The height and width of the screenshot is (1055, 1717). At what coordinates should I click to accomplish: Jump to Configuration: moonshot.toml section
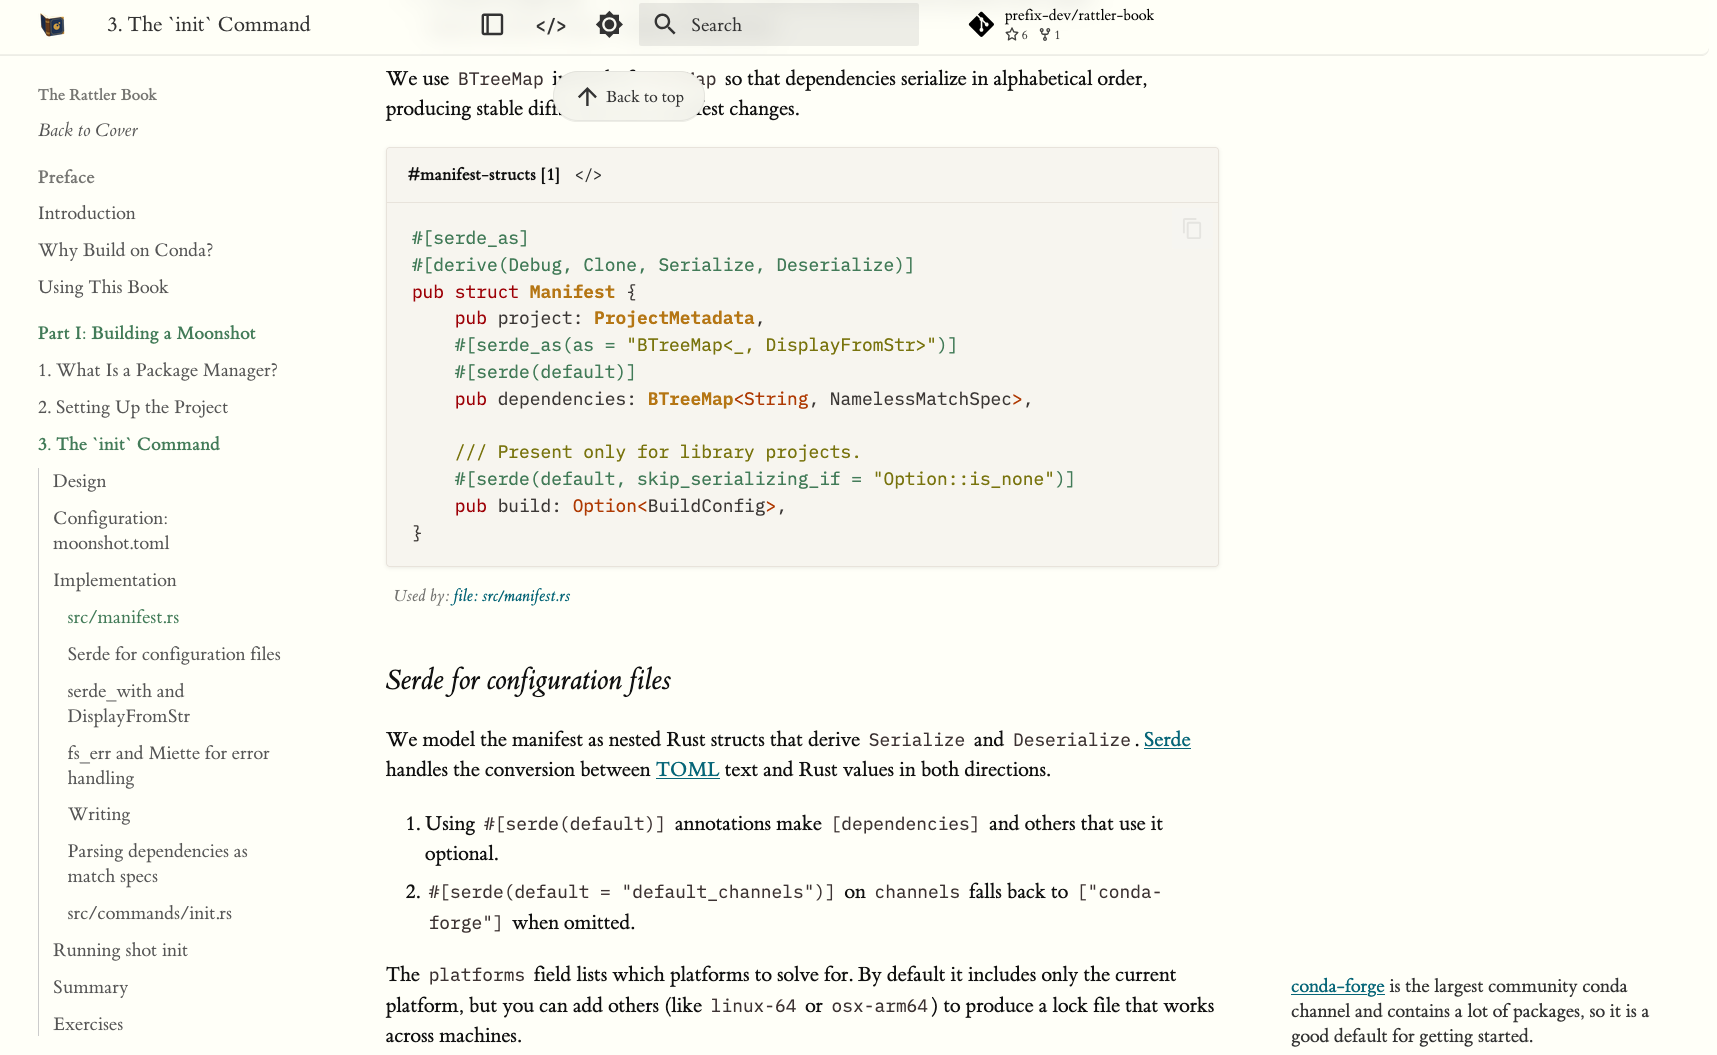[x=111, y=530]
